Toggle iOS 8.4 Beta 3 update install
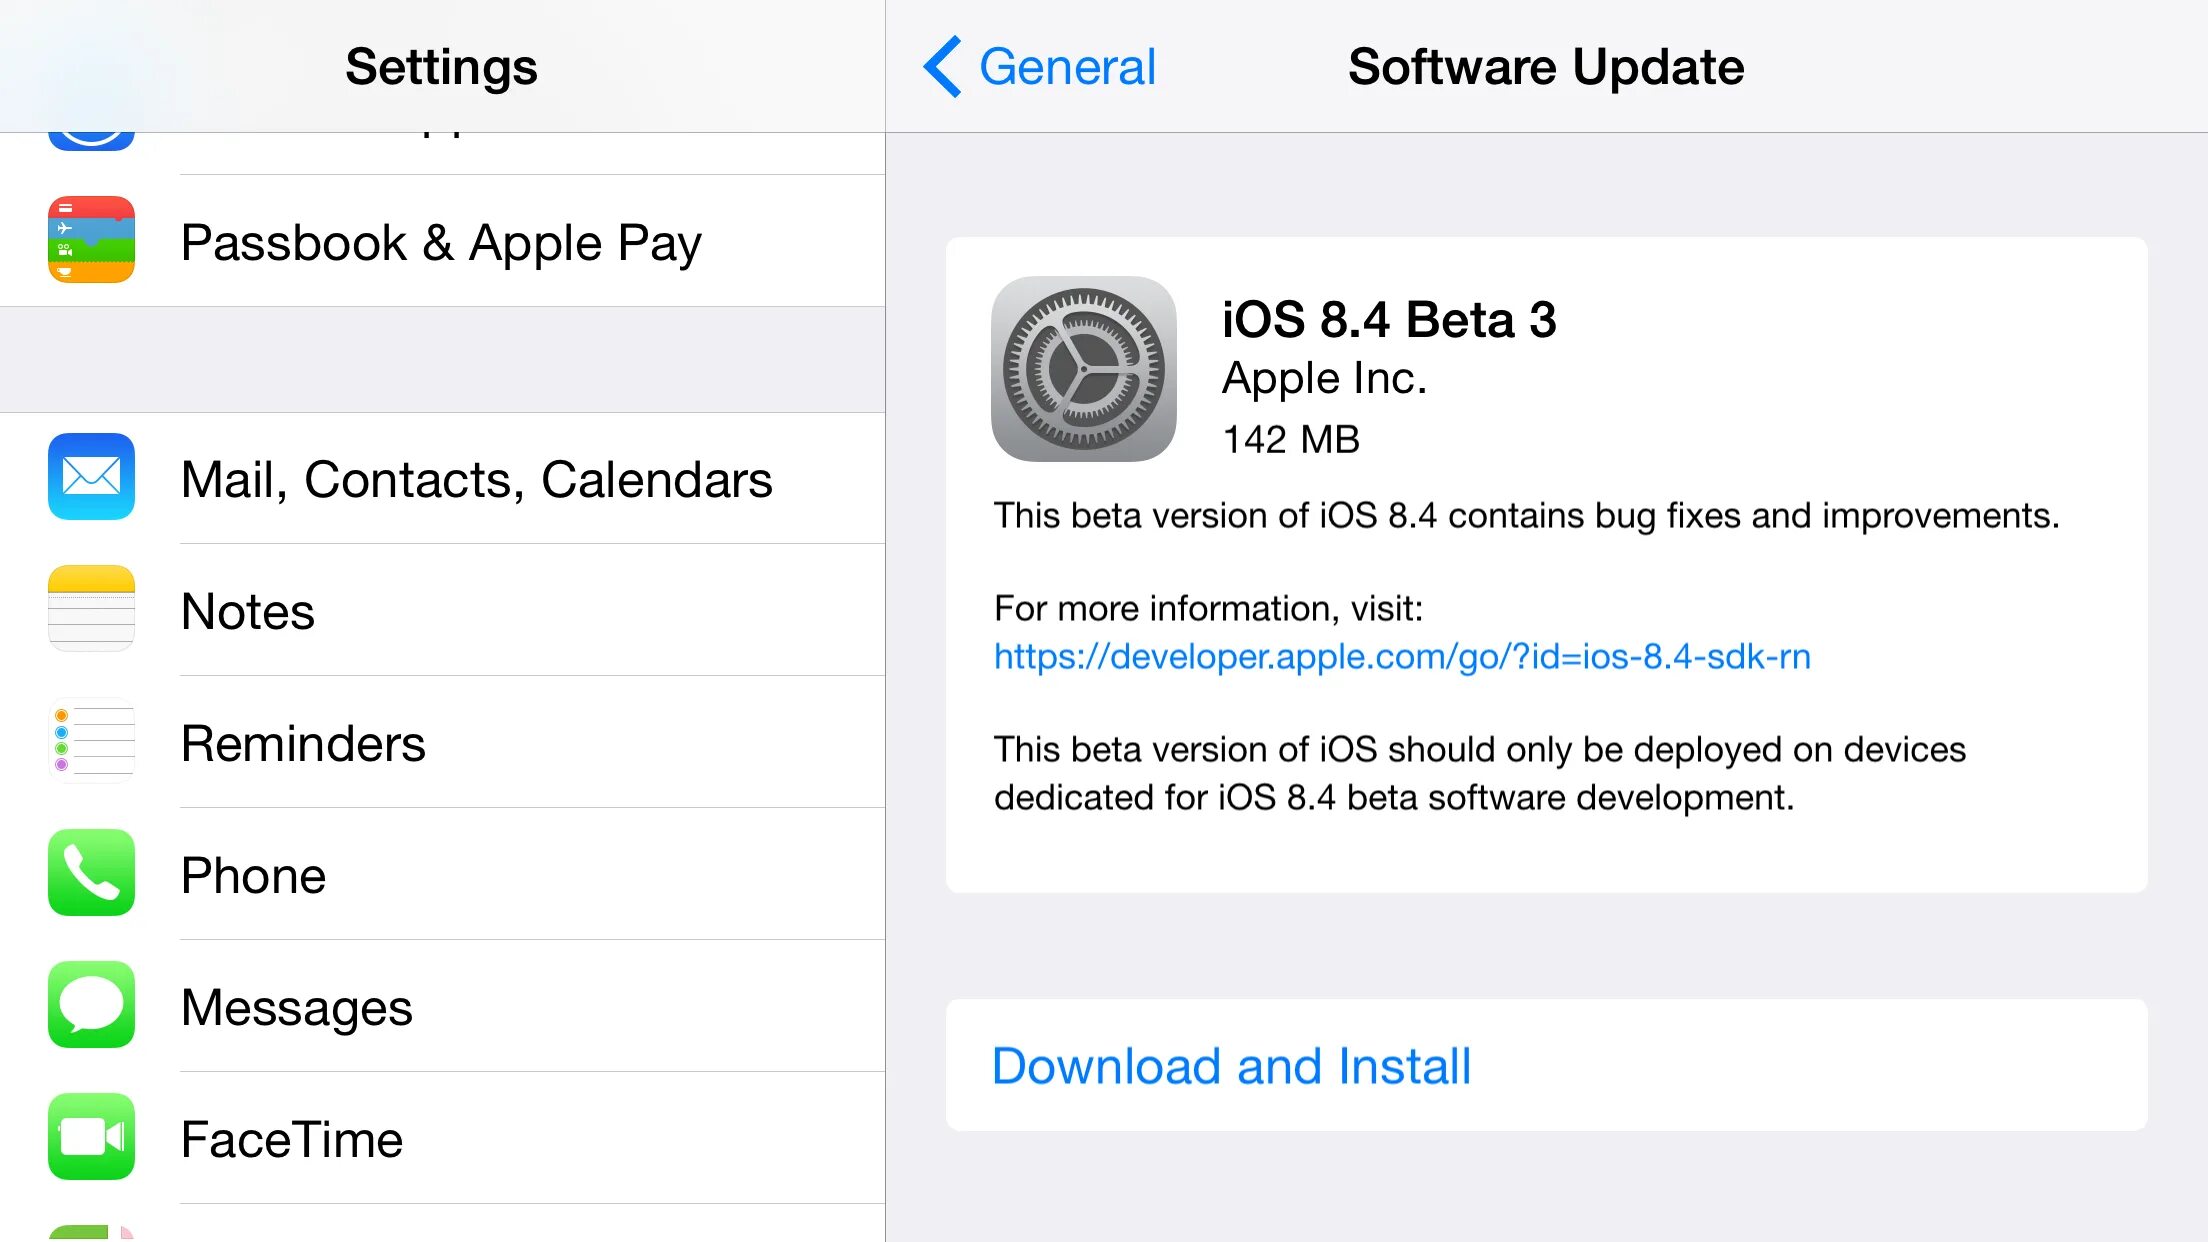This screenshot has width=2208, height=1242. click(x=1231, y=1065)
